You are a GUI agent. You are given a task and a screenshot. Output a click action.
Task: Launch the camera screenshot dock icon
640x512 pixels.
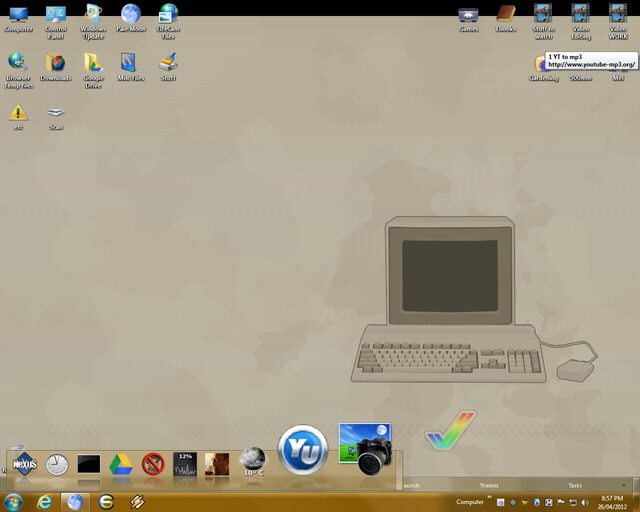pyautogui.click(x=365, y=450)
